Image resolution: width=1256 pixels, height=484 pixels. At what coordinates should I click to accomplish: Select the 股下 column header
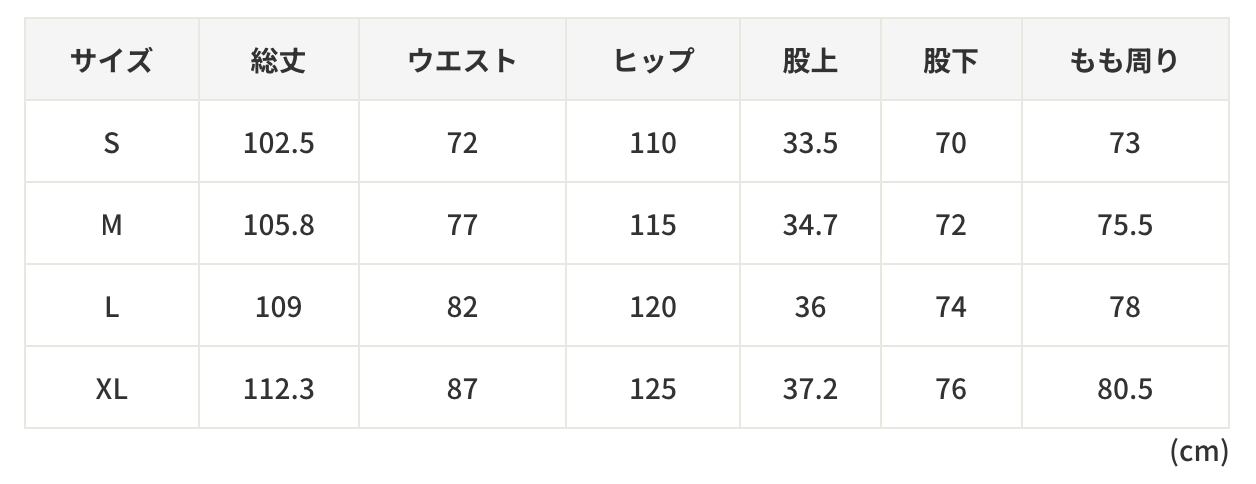[x=951, y=61]
